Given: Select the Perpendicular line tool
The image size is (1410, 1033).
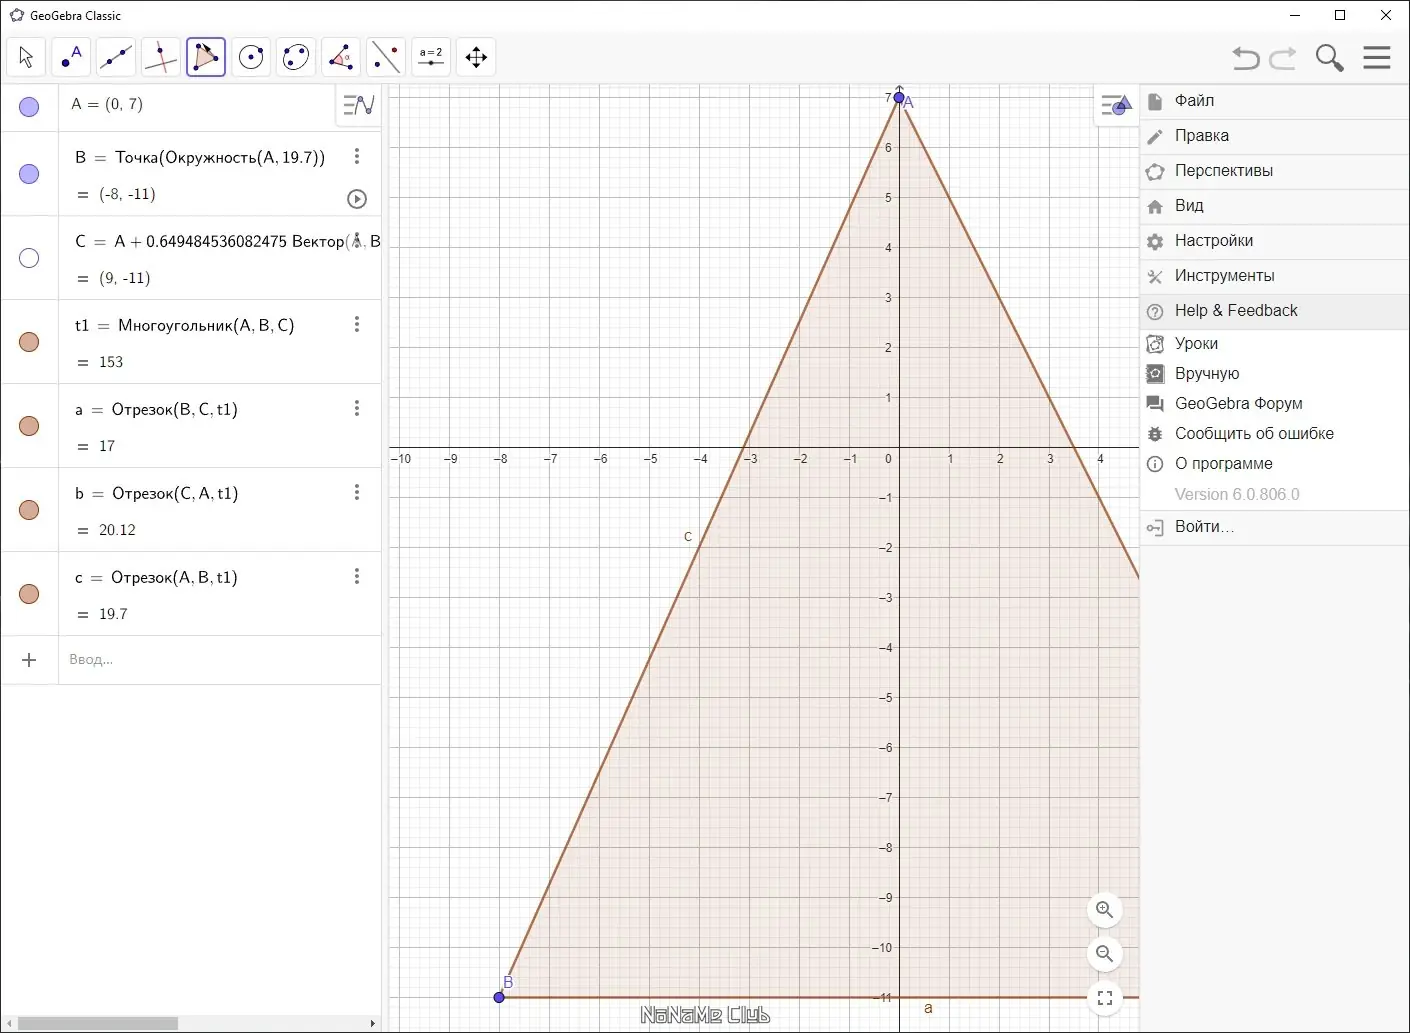Looking at the screenshot, I should (x=161, y=57).
